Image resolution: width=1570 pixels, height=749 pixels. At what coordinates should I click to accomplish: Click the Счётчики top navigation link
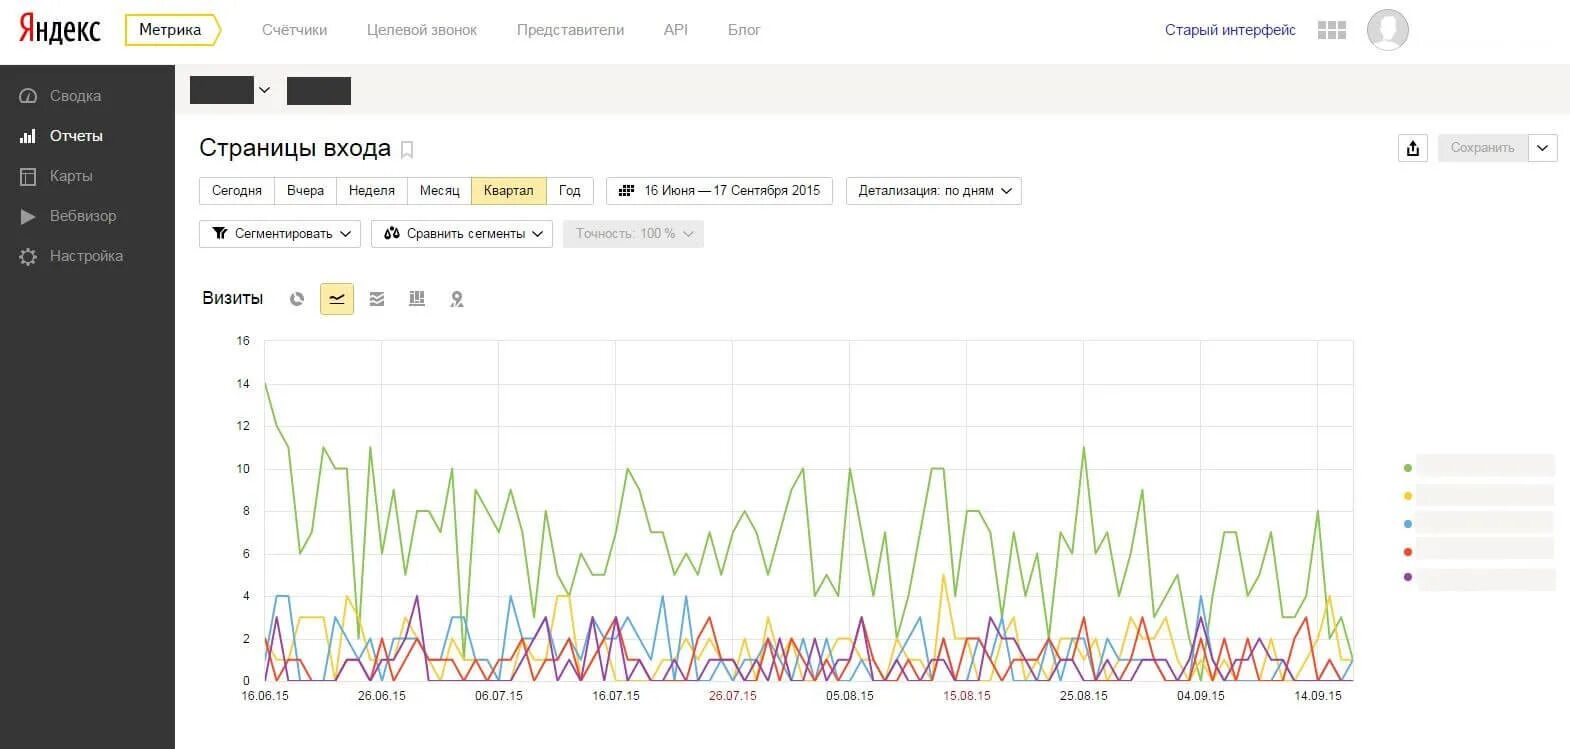tap(294, 30)
